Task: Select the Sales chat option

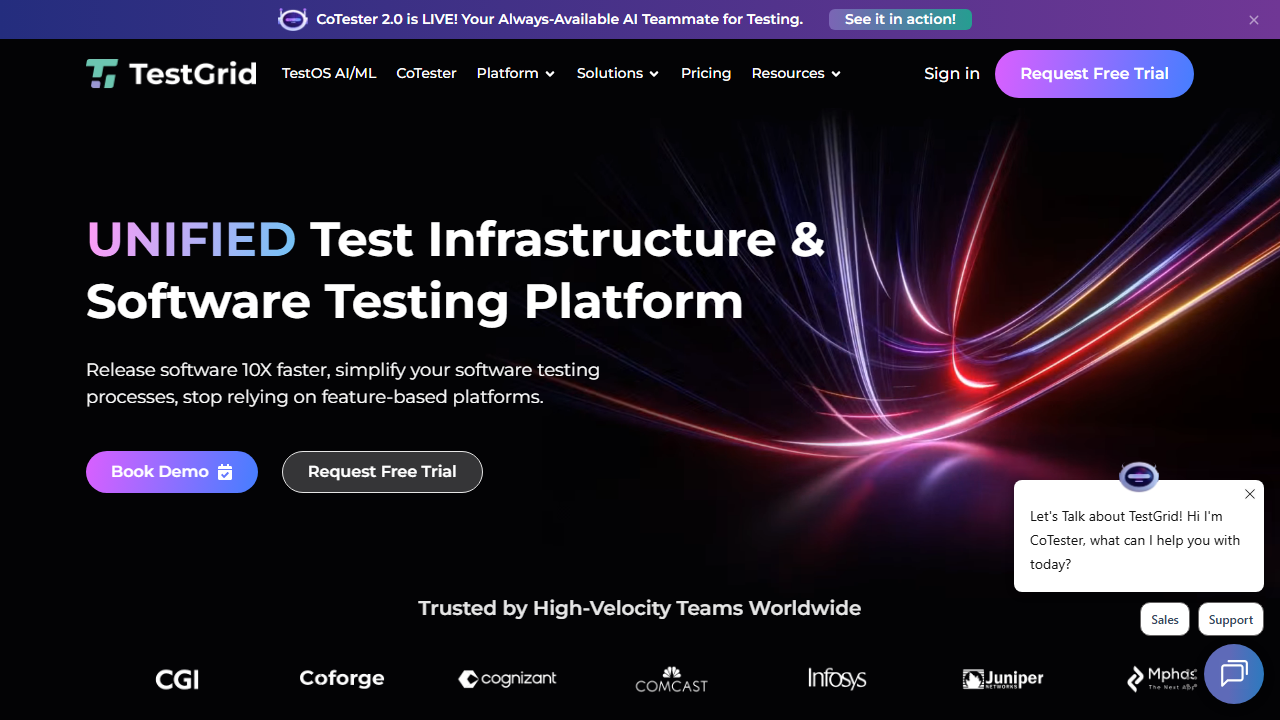Action: click(x=1165, y=619)
